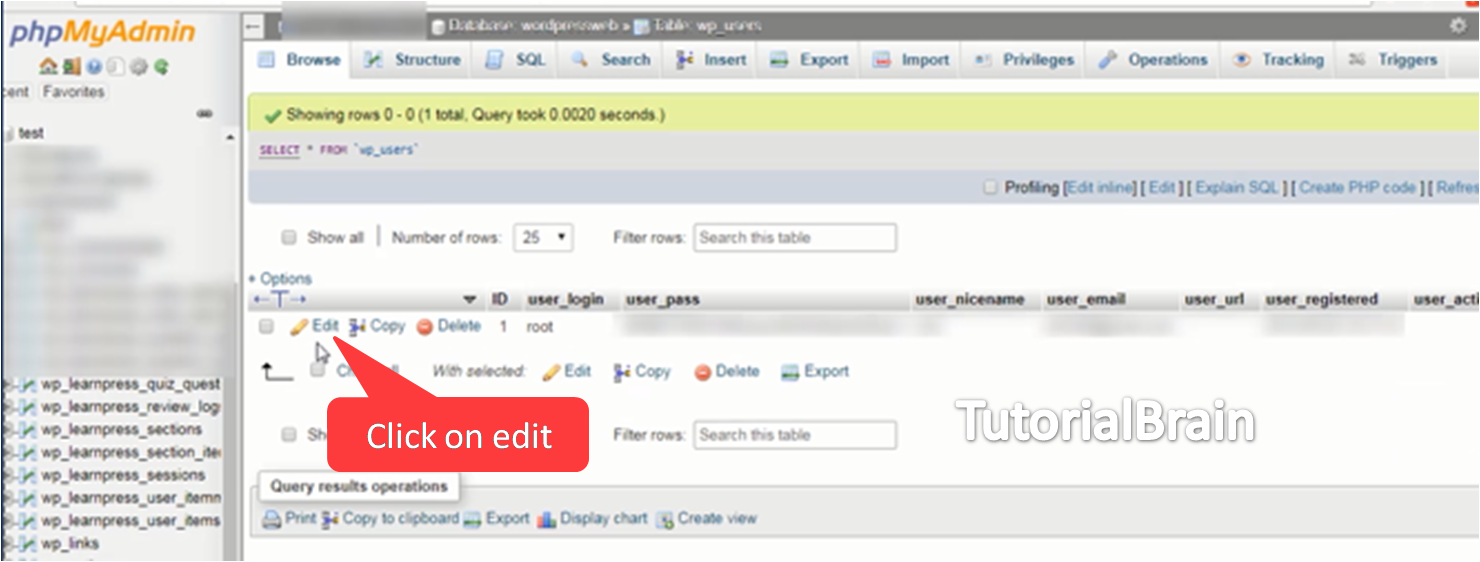Enable the Profiling checkbox
Viewport: 1480px width, 562px height.
990,187
